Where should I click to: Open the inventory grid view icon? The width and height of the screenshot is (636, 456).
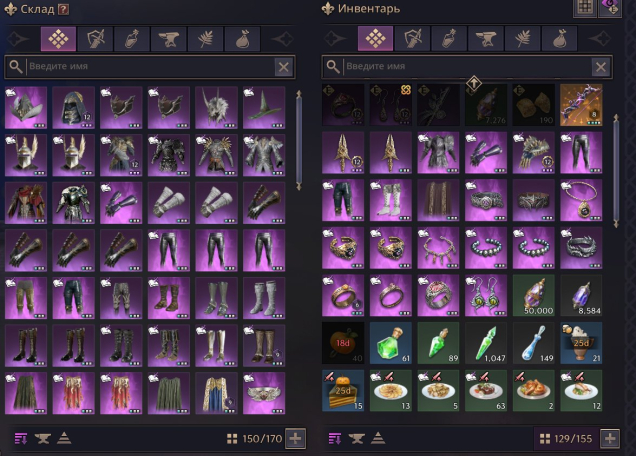point(584,8)
